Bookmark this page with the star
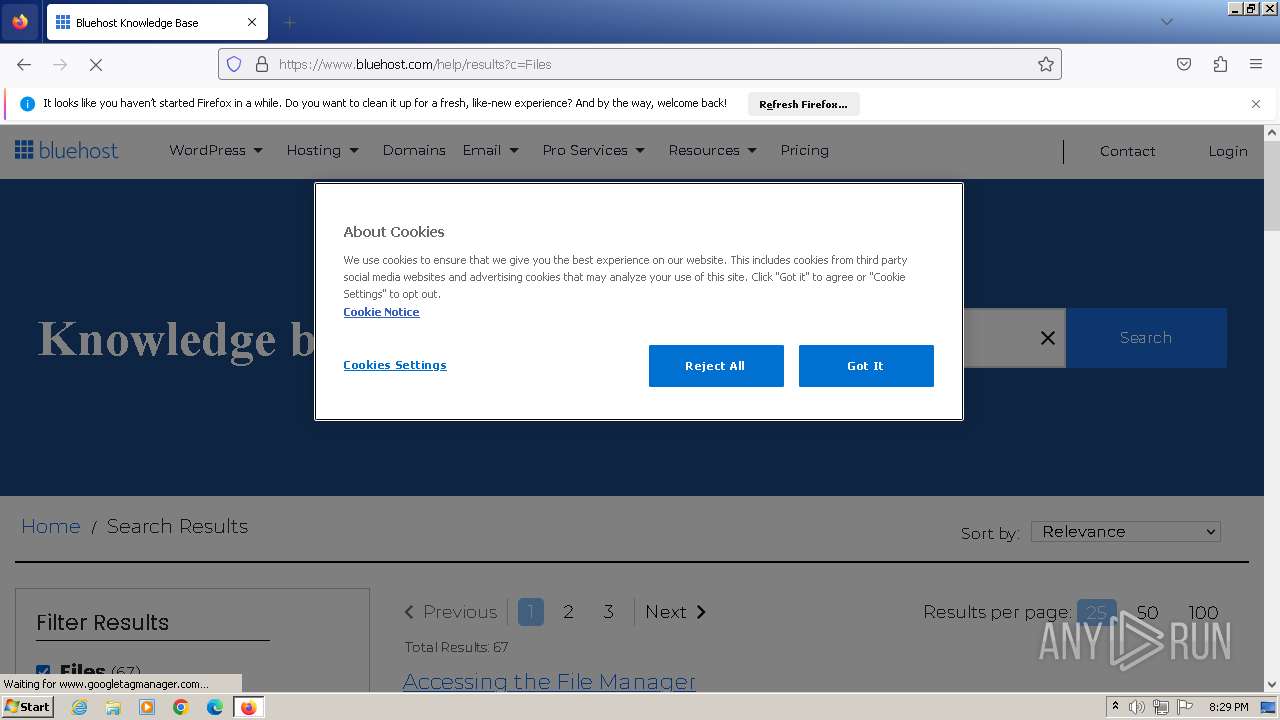Screen dimensions: 1280x720 pos(1046,64)
